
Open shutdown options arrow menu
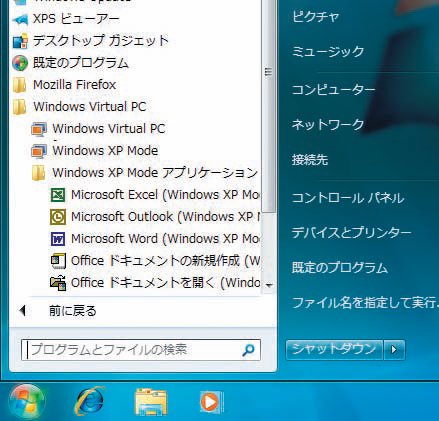(x=394, y=349)
